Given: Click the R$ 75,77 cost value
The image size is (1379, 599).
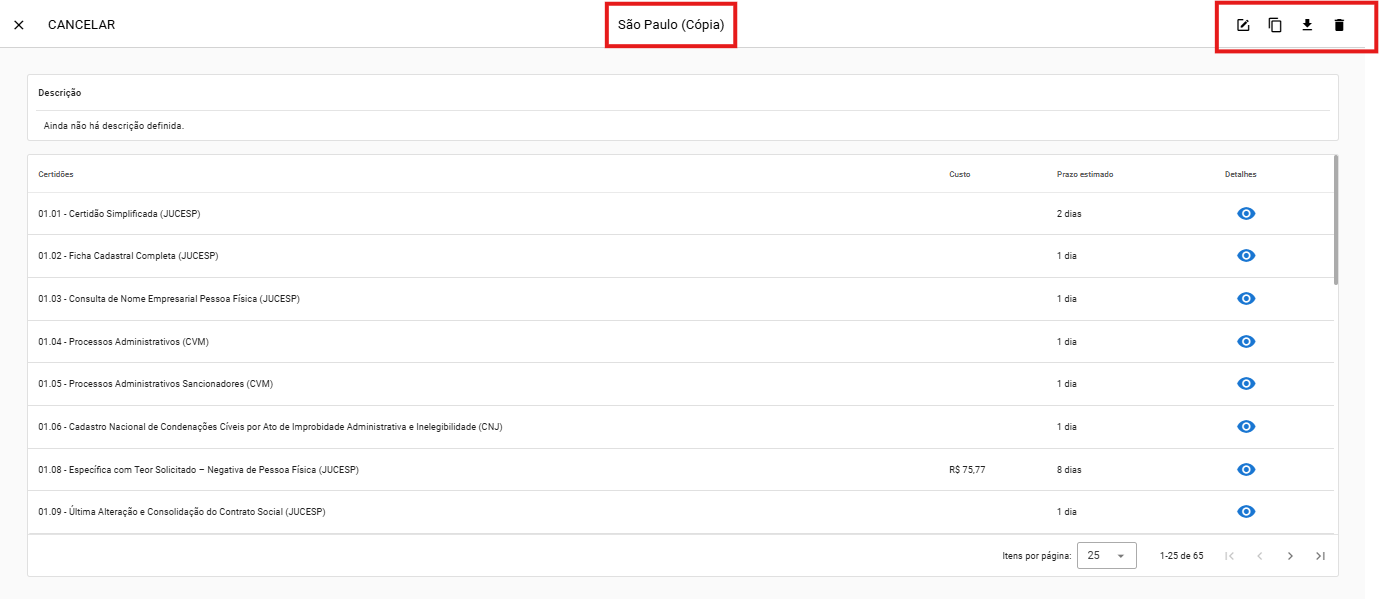Looking at the screenshot, I should [967, 470].
